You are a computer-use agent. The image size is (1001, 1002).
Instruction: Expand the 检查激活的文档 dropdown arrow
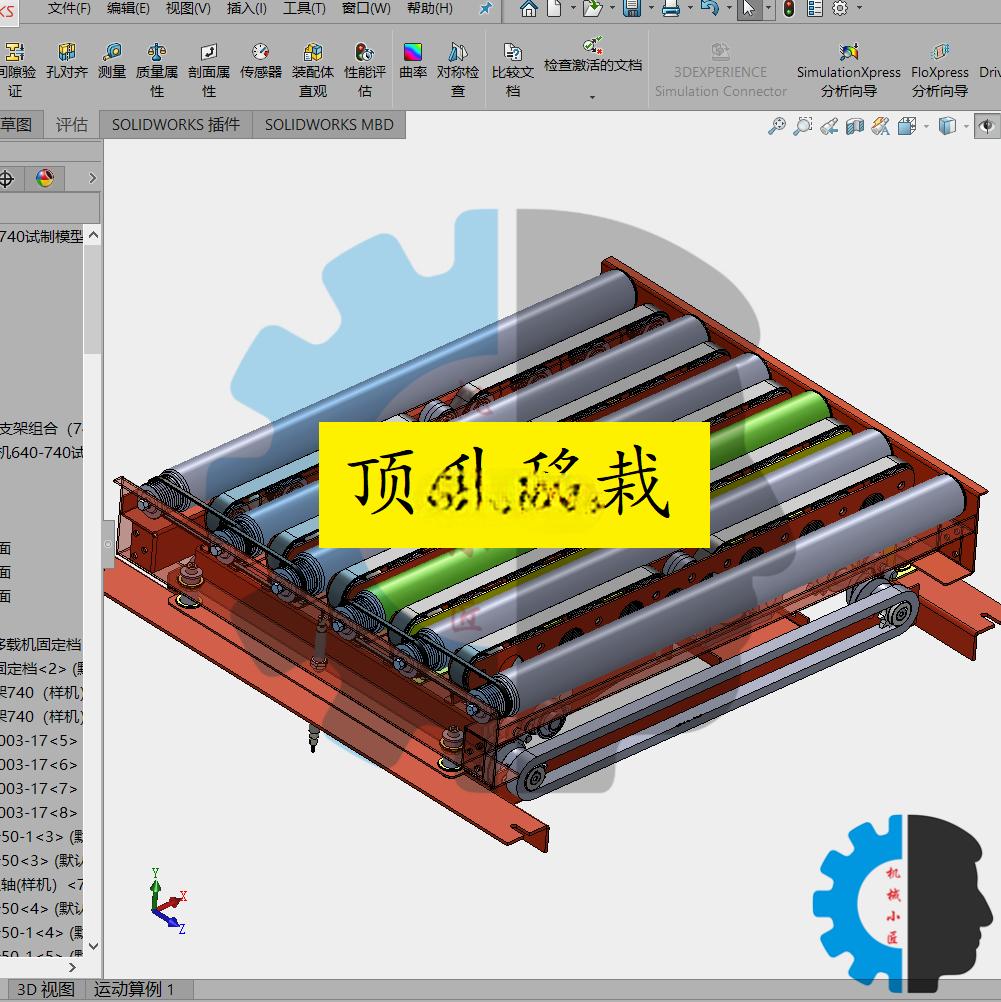click(592, 97)
